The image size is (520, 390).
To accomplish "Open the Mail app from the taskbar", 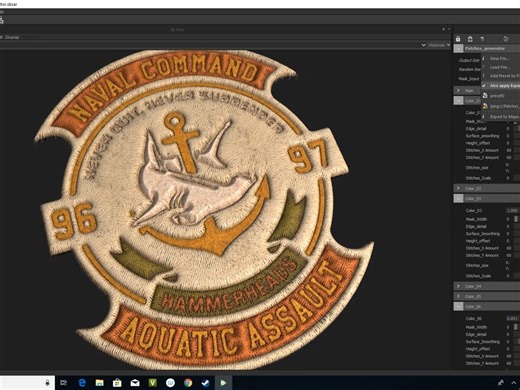I will (135, 383).
